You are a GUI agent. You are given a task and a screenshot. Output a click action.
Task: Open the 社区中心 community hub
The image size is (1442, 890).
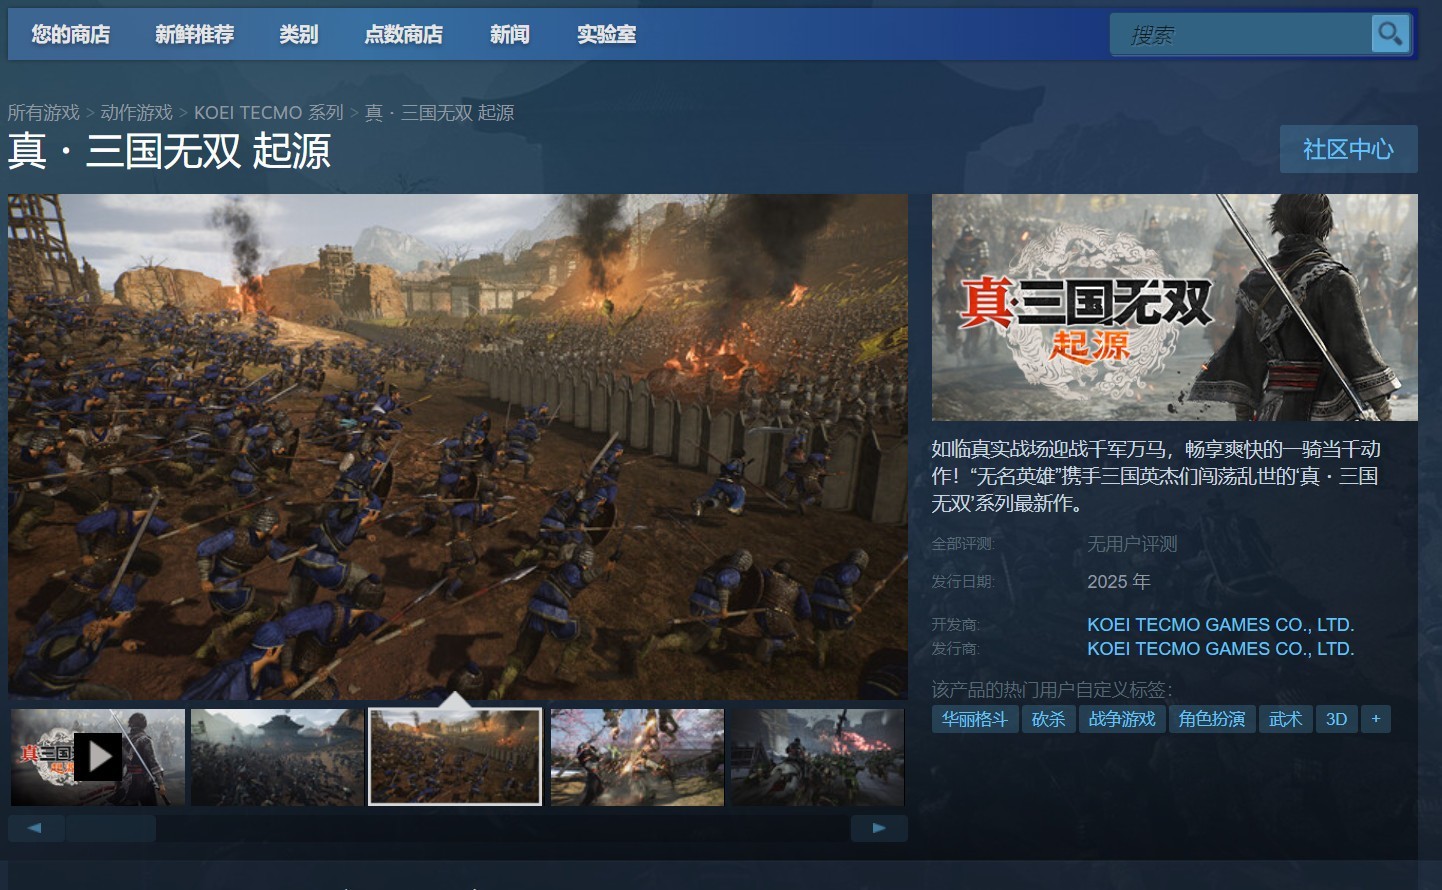(x=1348, y=149)
